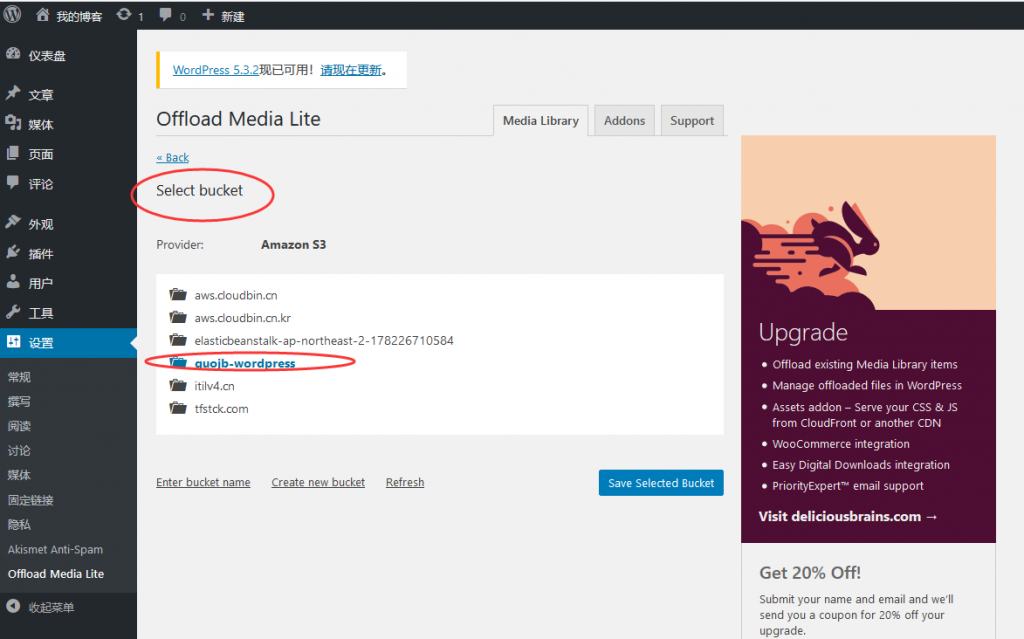Screen dimensions: 1024x639
Task: Open 隐私 privacy submenu
Action: pyautogui.click(x=20, y=525)
